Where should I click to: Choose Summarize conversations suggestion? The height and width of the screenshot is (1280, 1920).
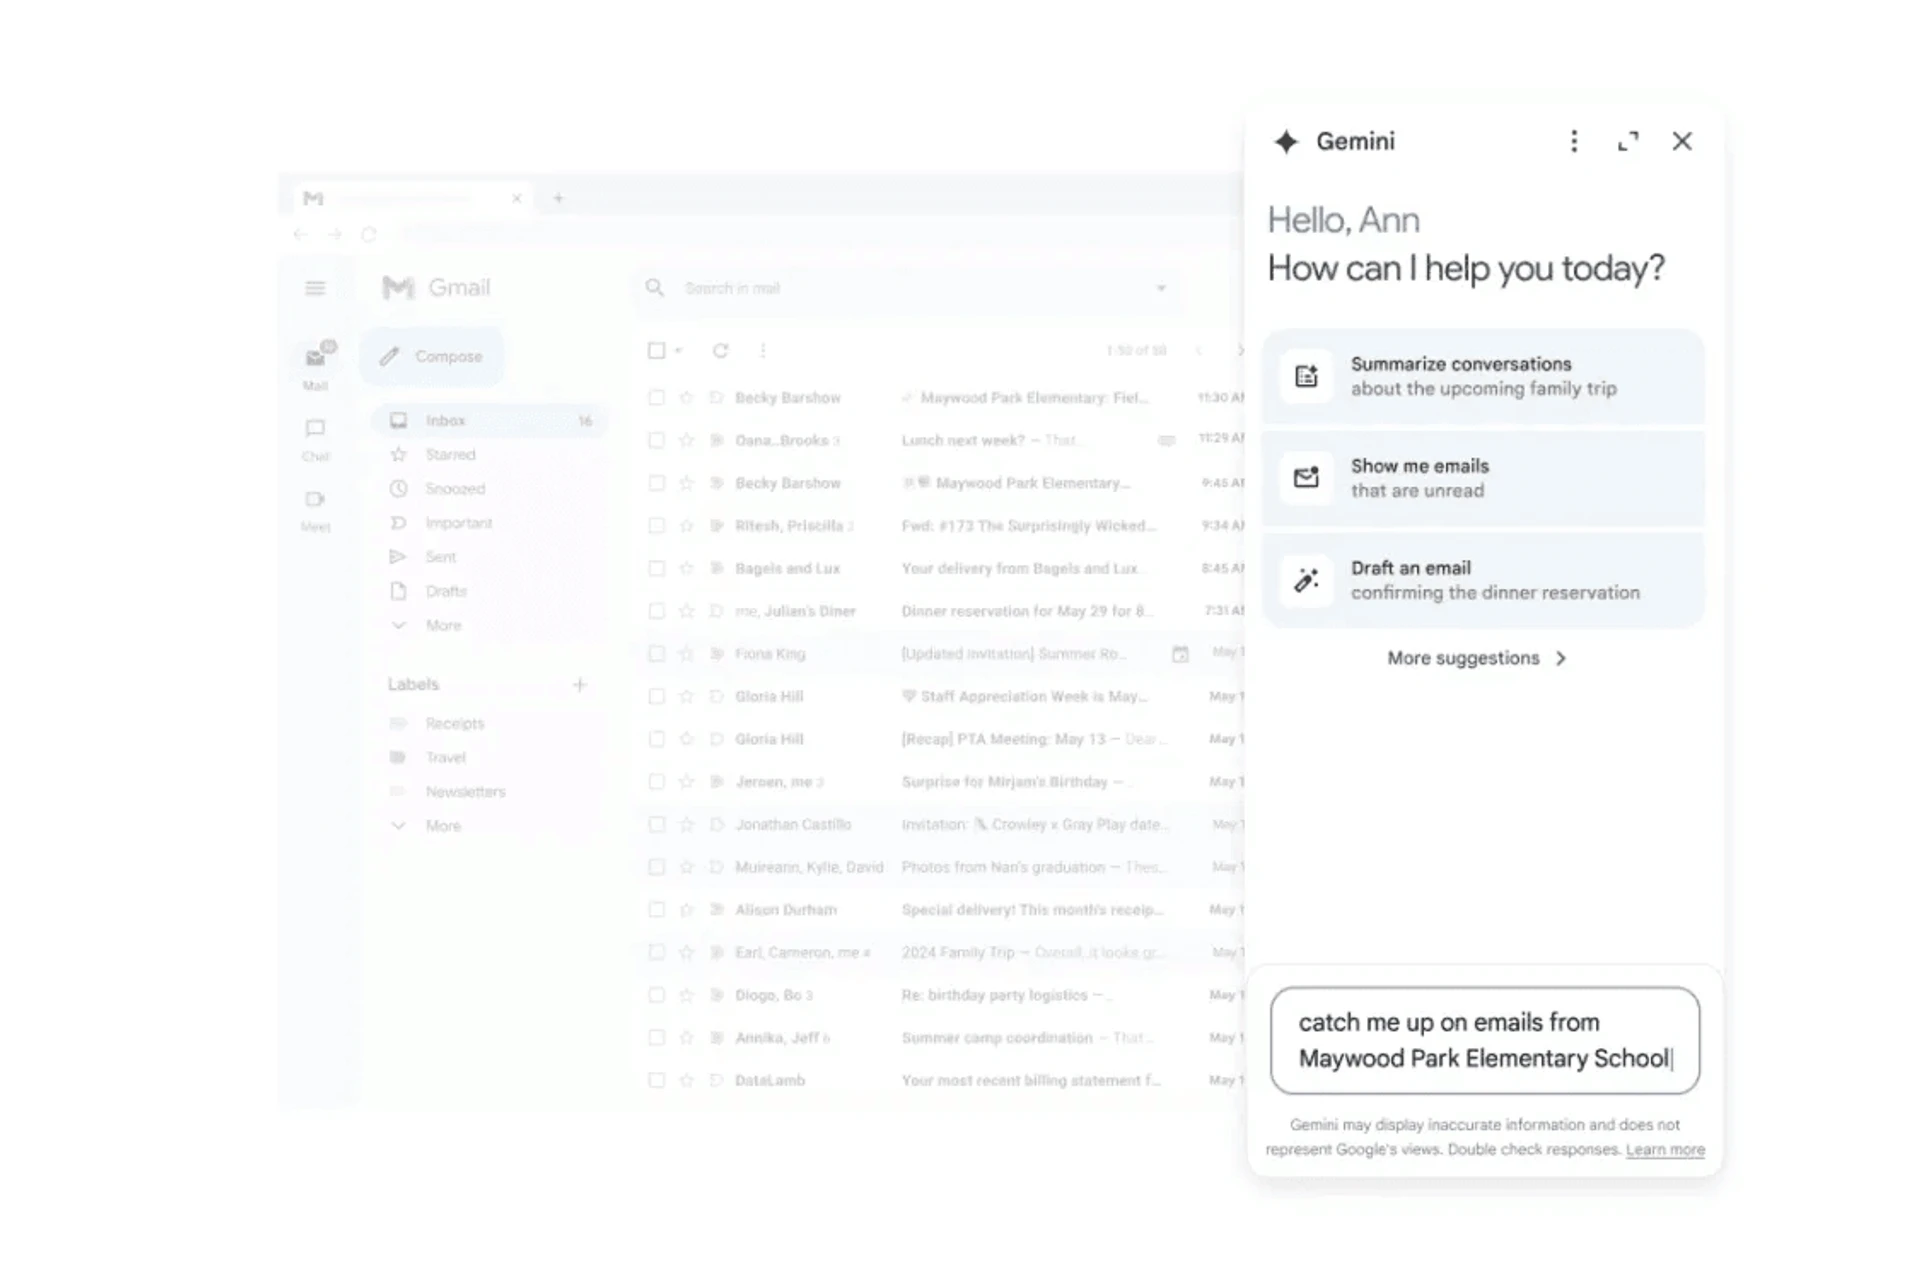click(1483, 376)
